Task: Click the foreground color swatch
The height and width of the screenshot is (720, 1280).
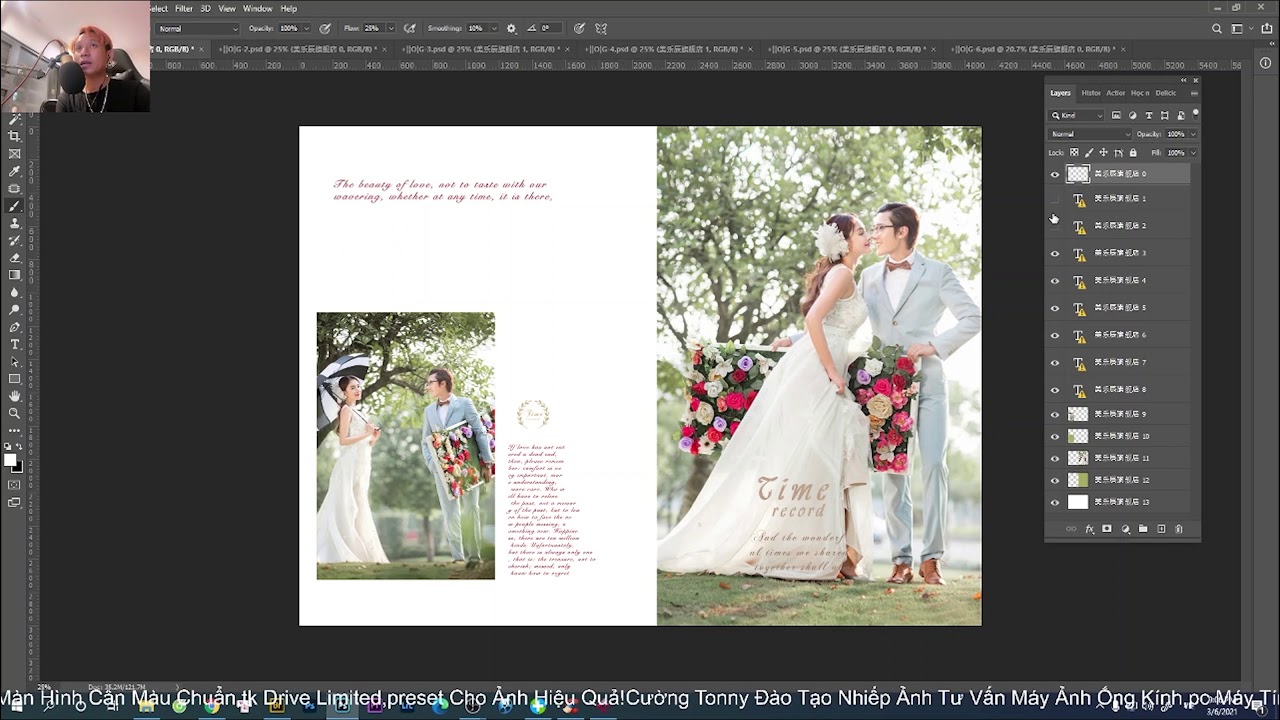Action: 10,461
